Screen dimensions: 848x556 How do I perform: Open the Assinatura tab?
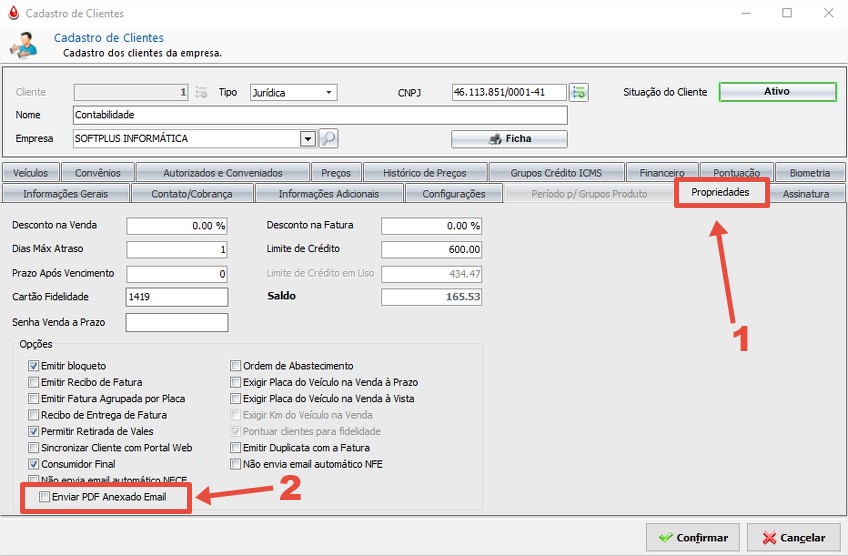(x=806, y=194)
